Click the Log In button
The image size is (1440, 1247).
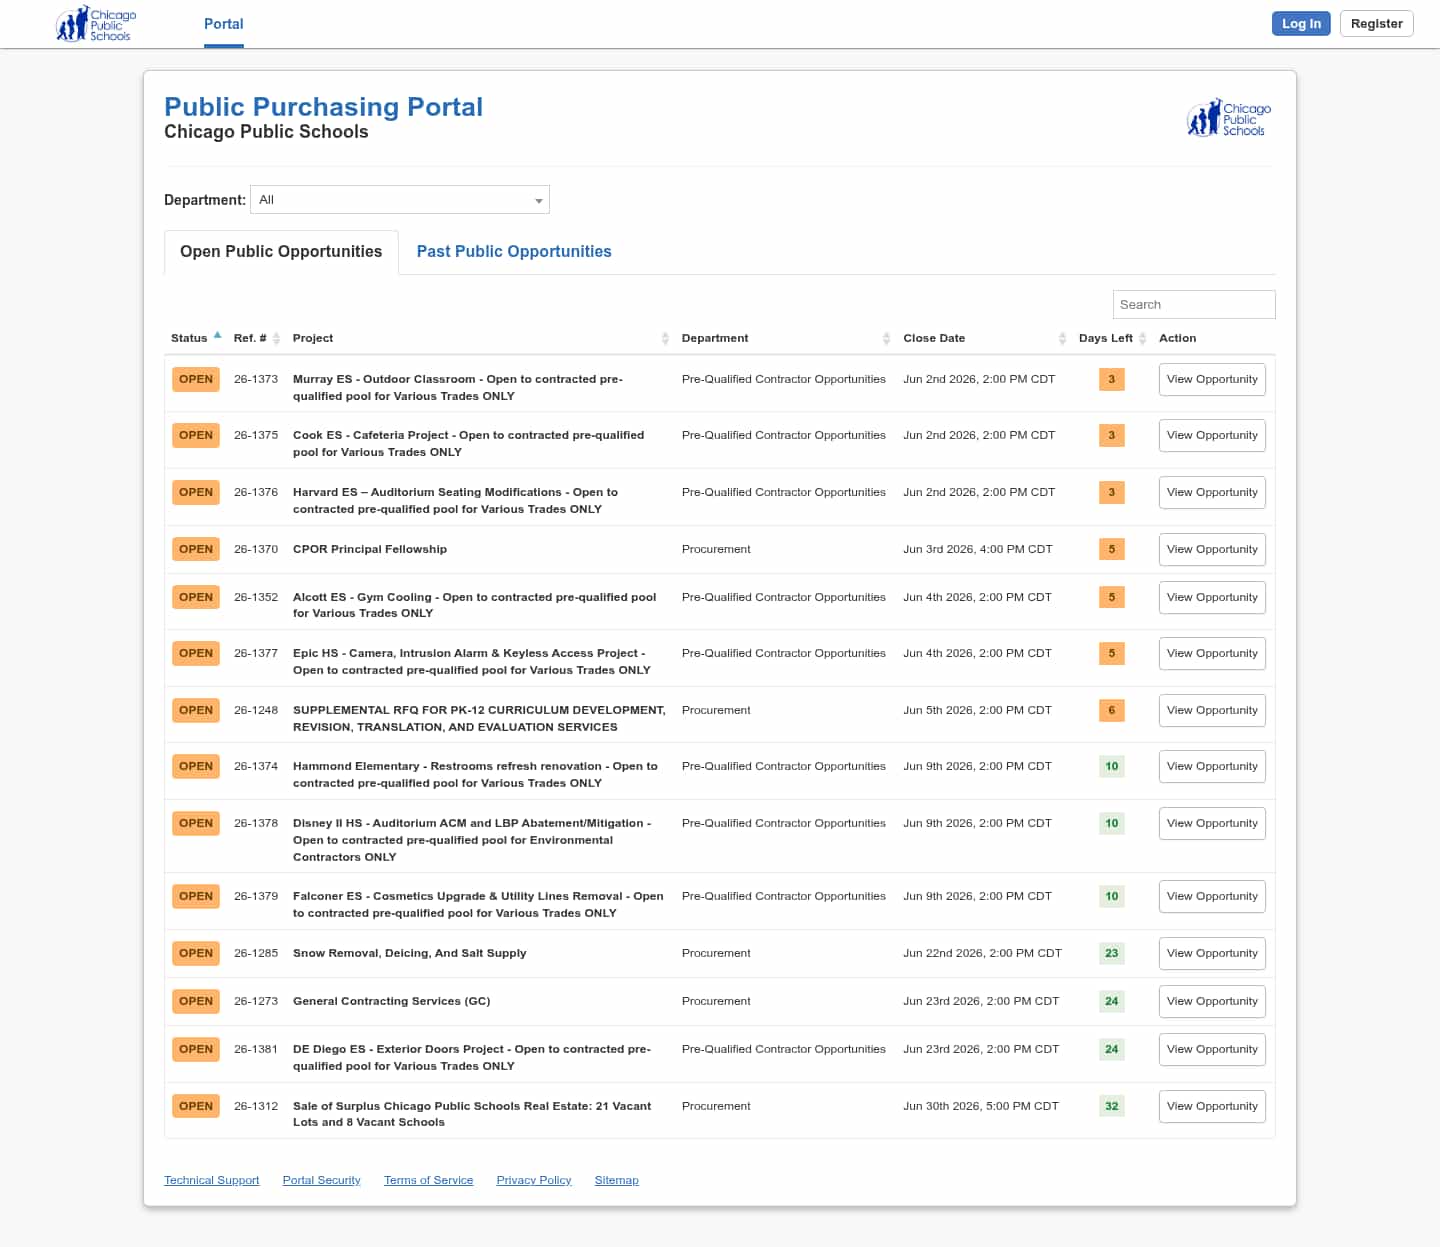coord(1301,24)
